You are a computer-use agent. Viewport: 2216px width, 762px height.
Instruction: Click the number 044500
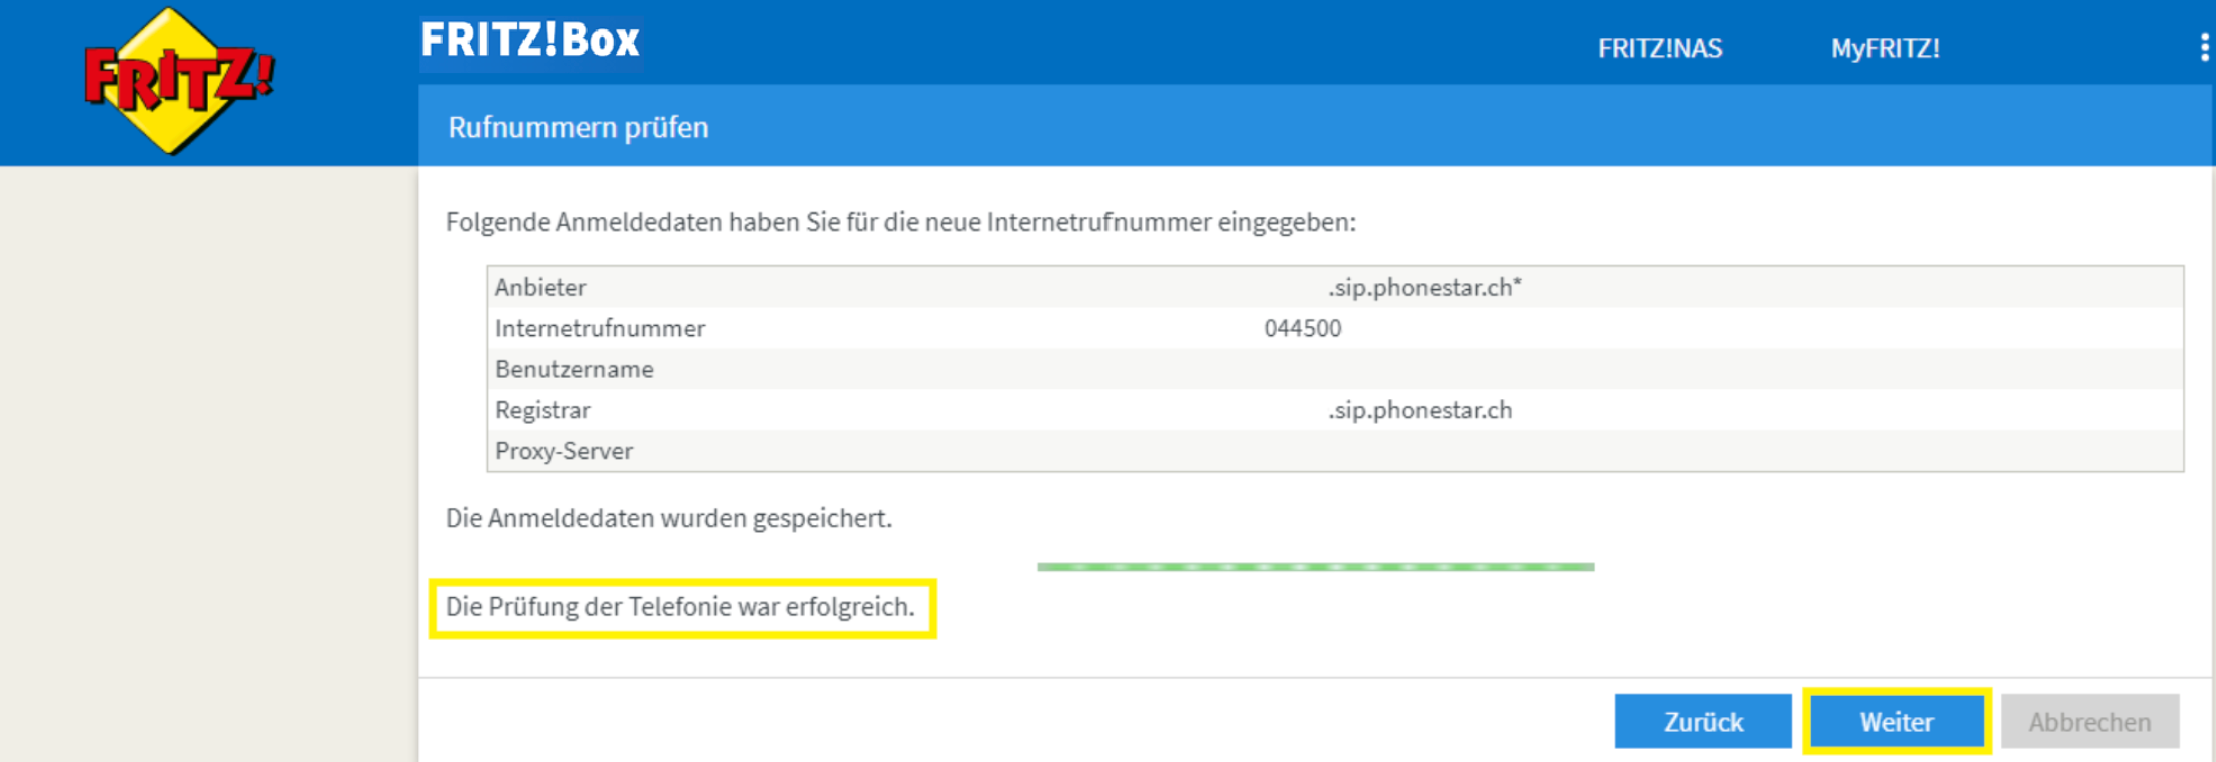coord(1302,328)
